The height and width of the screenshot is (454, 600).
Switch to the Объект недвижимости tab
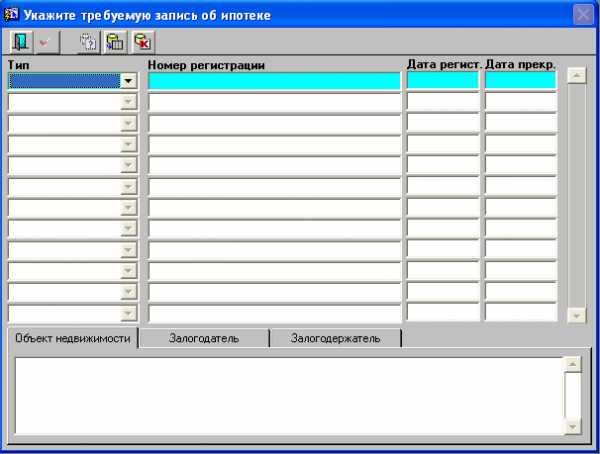72,338
